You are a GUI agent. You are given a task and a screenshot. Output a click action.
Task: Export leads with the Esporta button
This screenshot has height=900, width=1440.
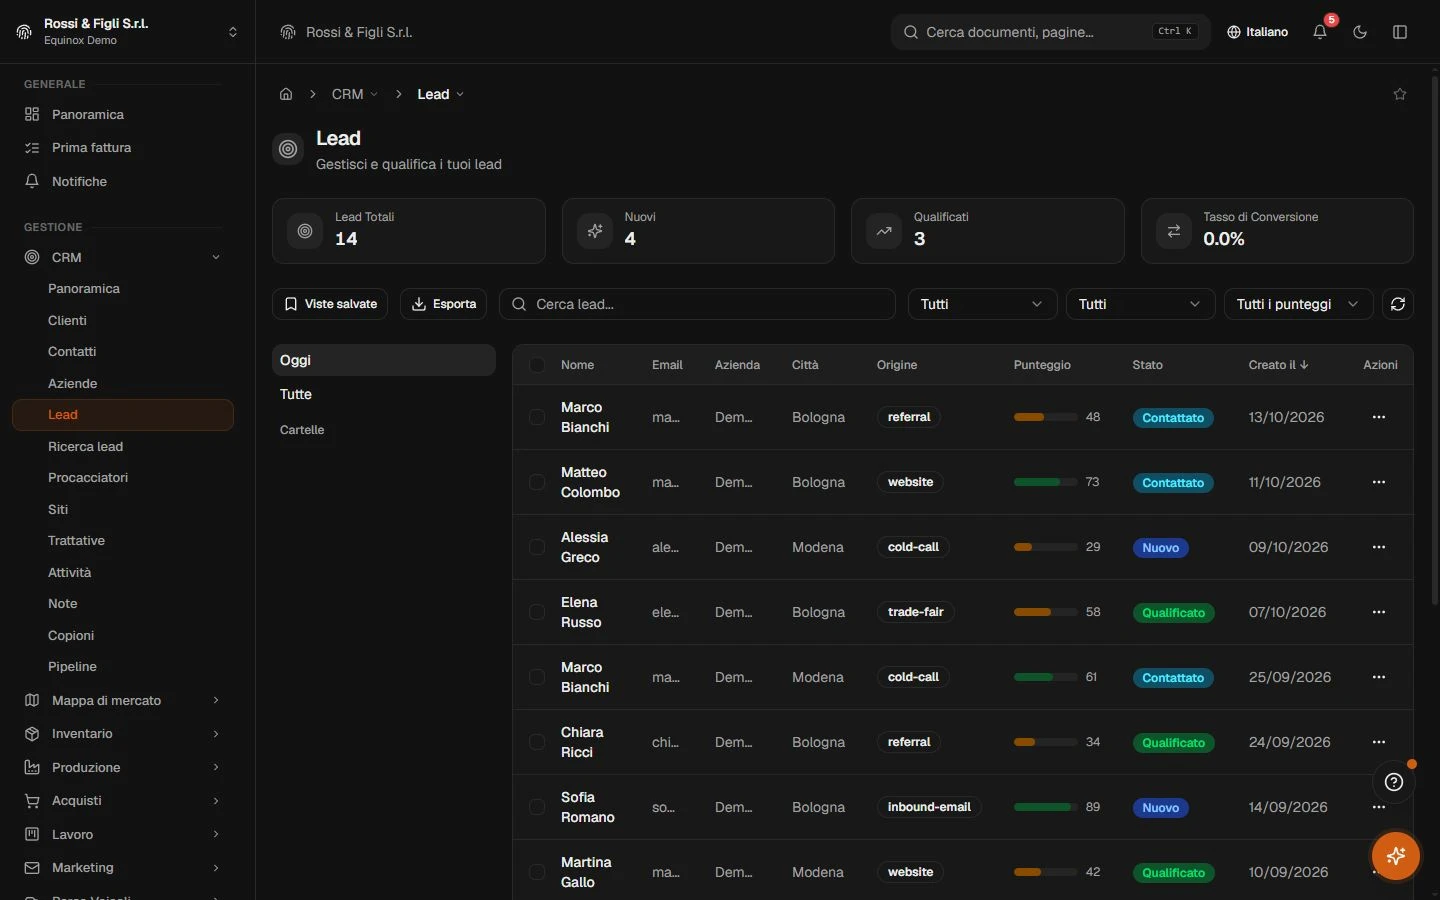pyautogui.click(x=444, y=304)
